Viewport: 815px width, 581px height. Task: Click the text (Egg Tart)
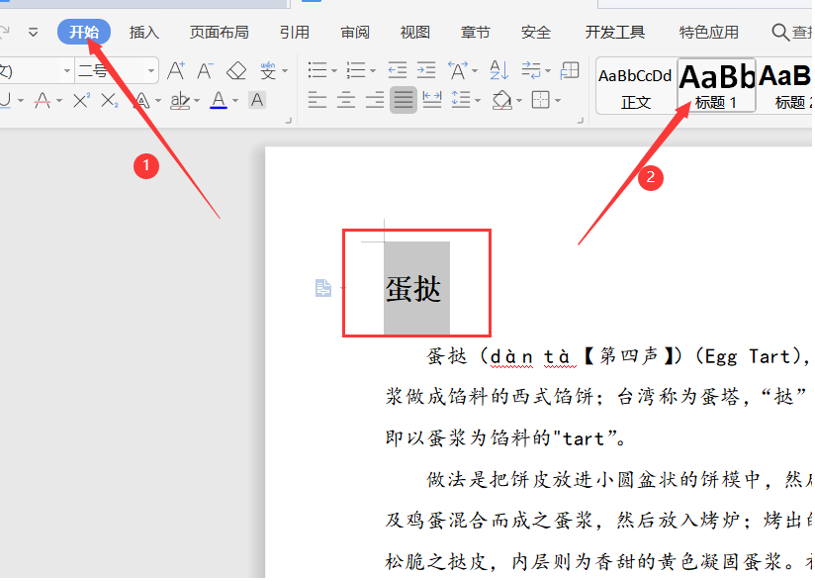point(751,357)
